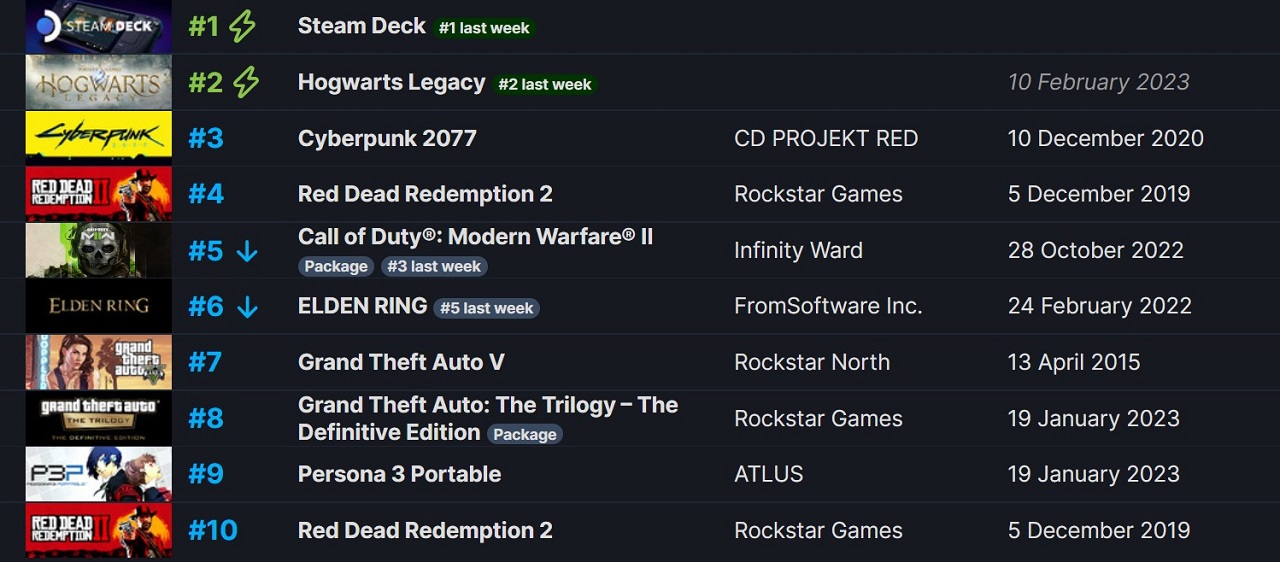Screen dimensions: 1280x562
Task: Click the Package tag under Call of Duty
Action: 336,266
